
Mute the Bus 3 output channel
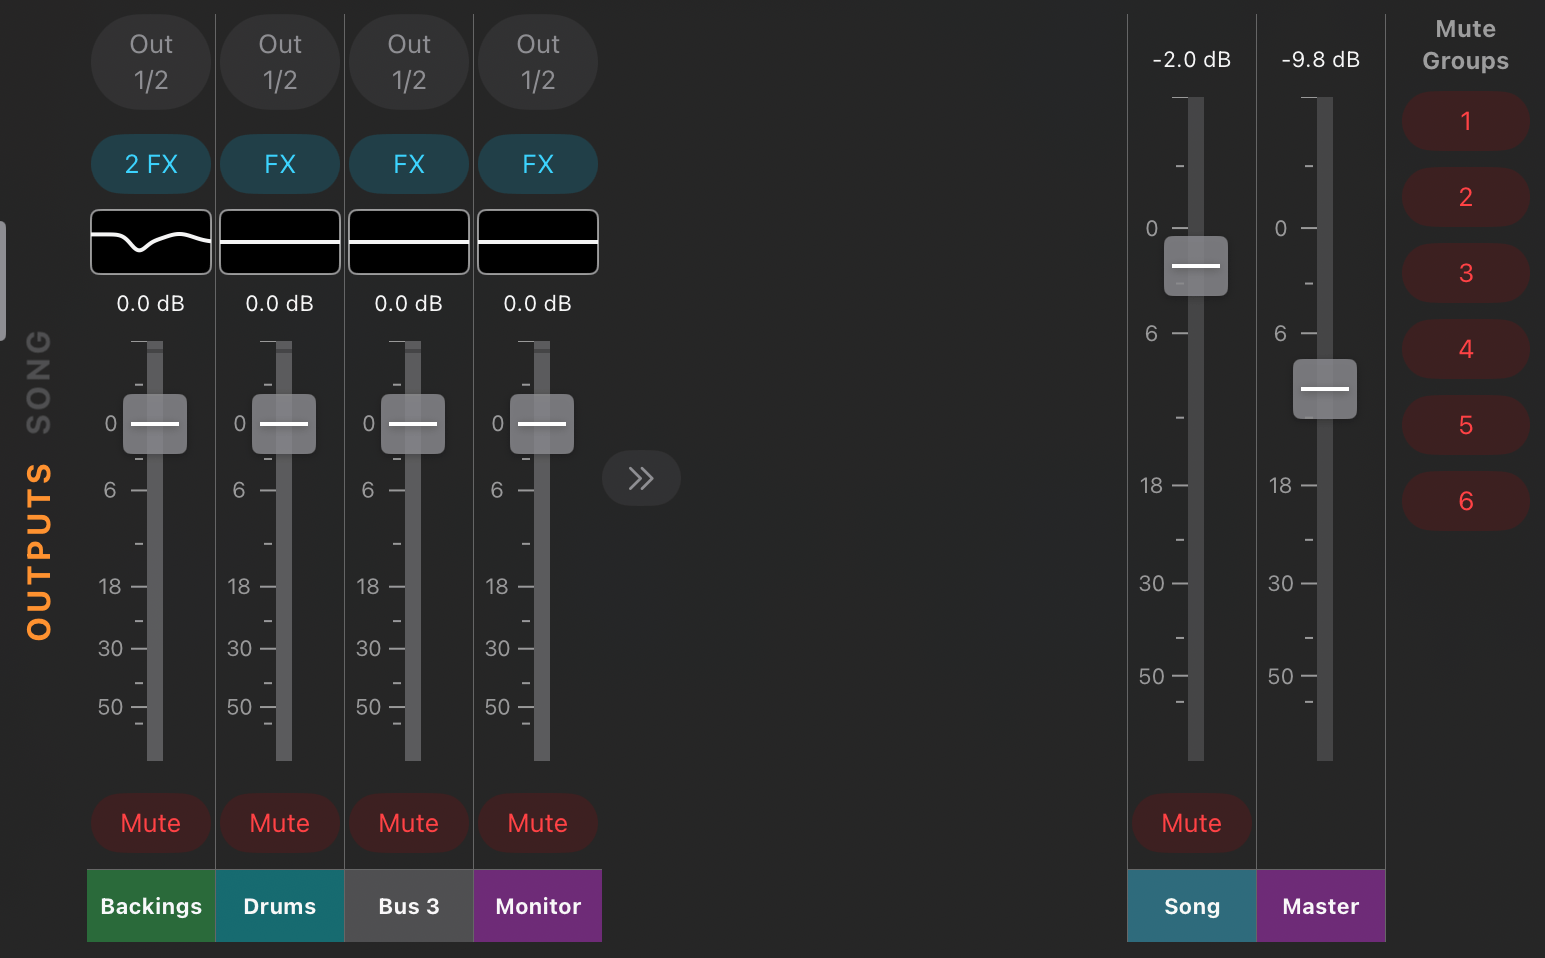pyautogui.click(x=408, y=823)
